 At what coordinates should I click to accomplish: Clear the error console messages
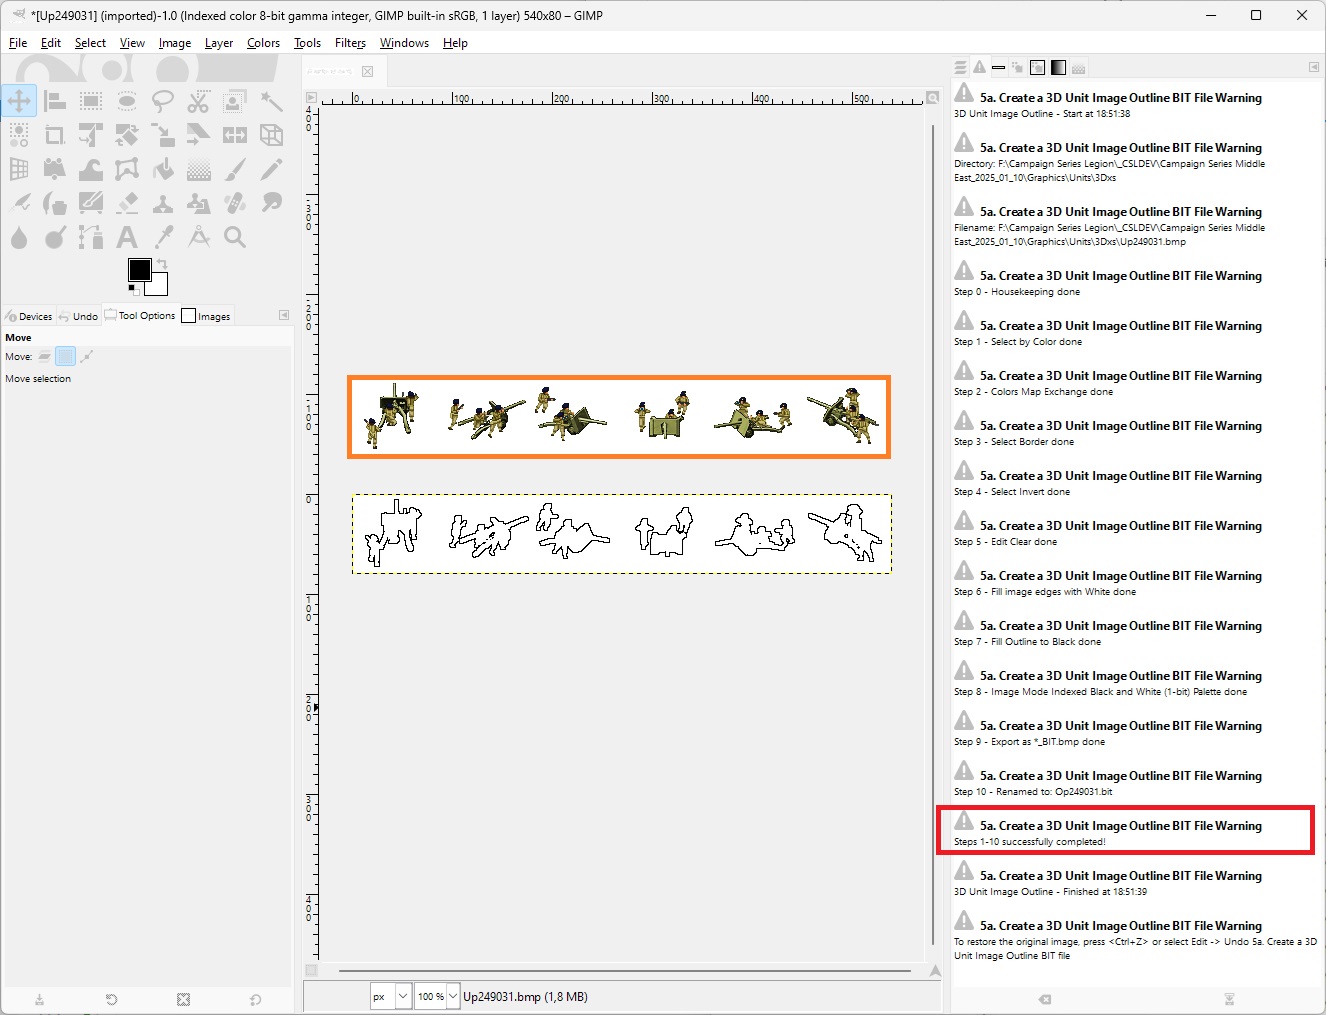point(1045,999)
